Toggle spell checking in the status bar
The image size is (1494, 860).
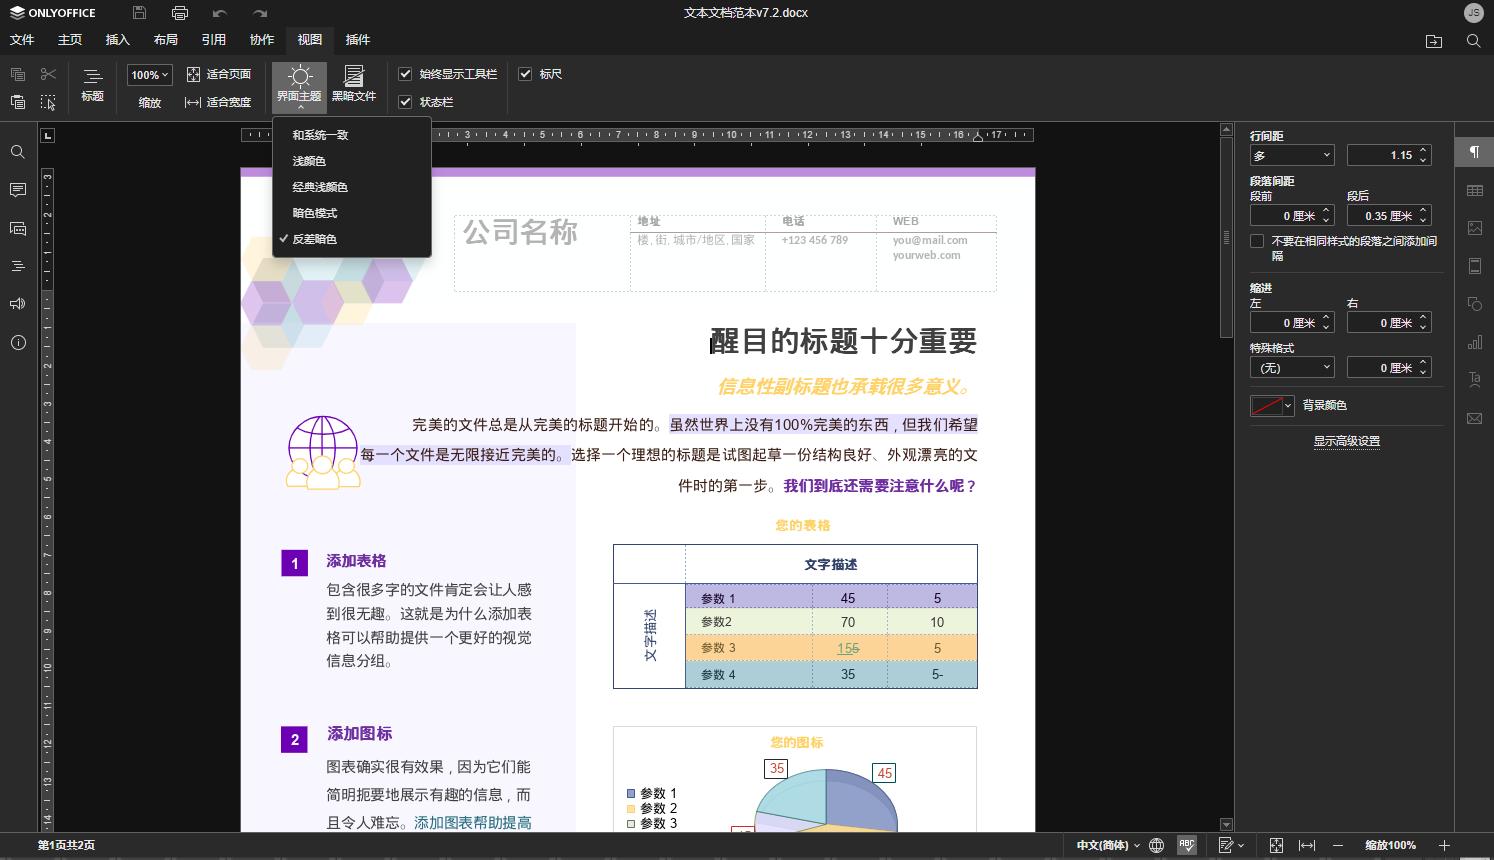click(1186, 845)
